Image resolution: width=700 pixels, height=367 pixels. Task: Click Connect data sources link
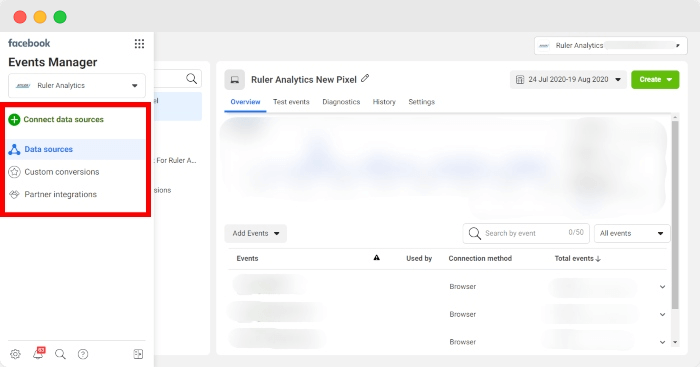click(63, 120)
